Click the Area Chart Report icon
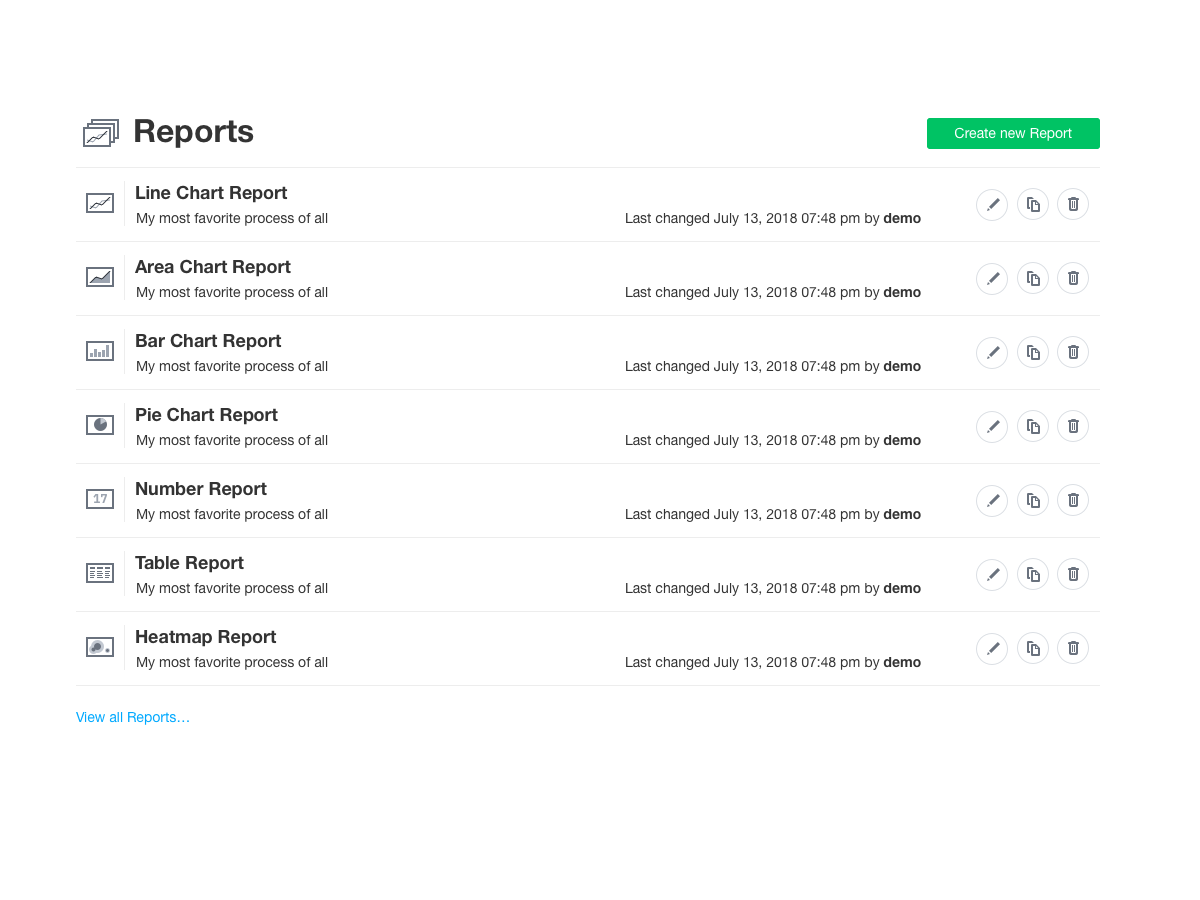The width and height of the screenshot is (1200, 900). tap(100, 277)
